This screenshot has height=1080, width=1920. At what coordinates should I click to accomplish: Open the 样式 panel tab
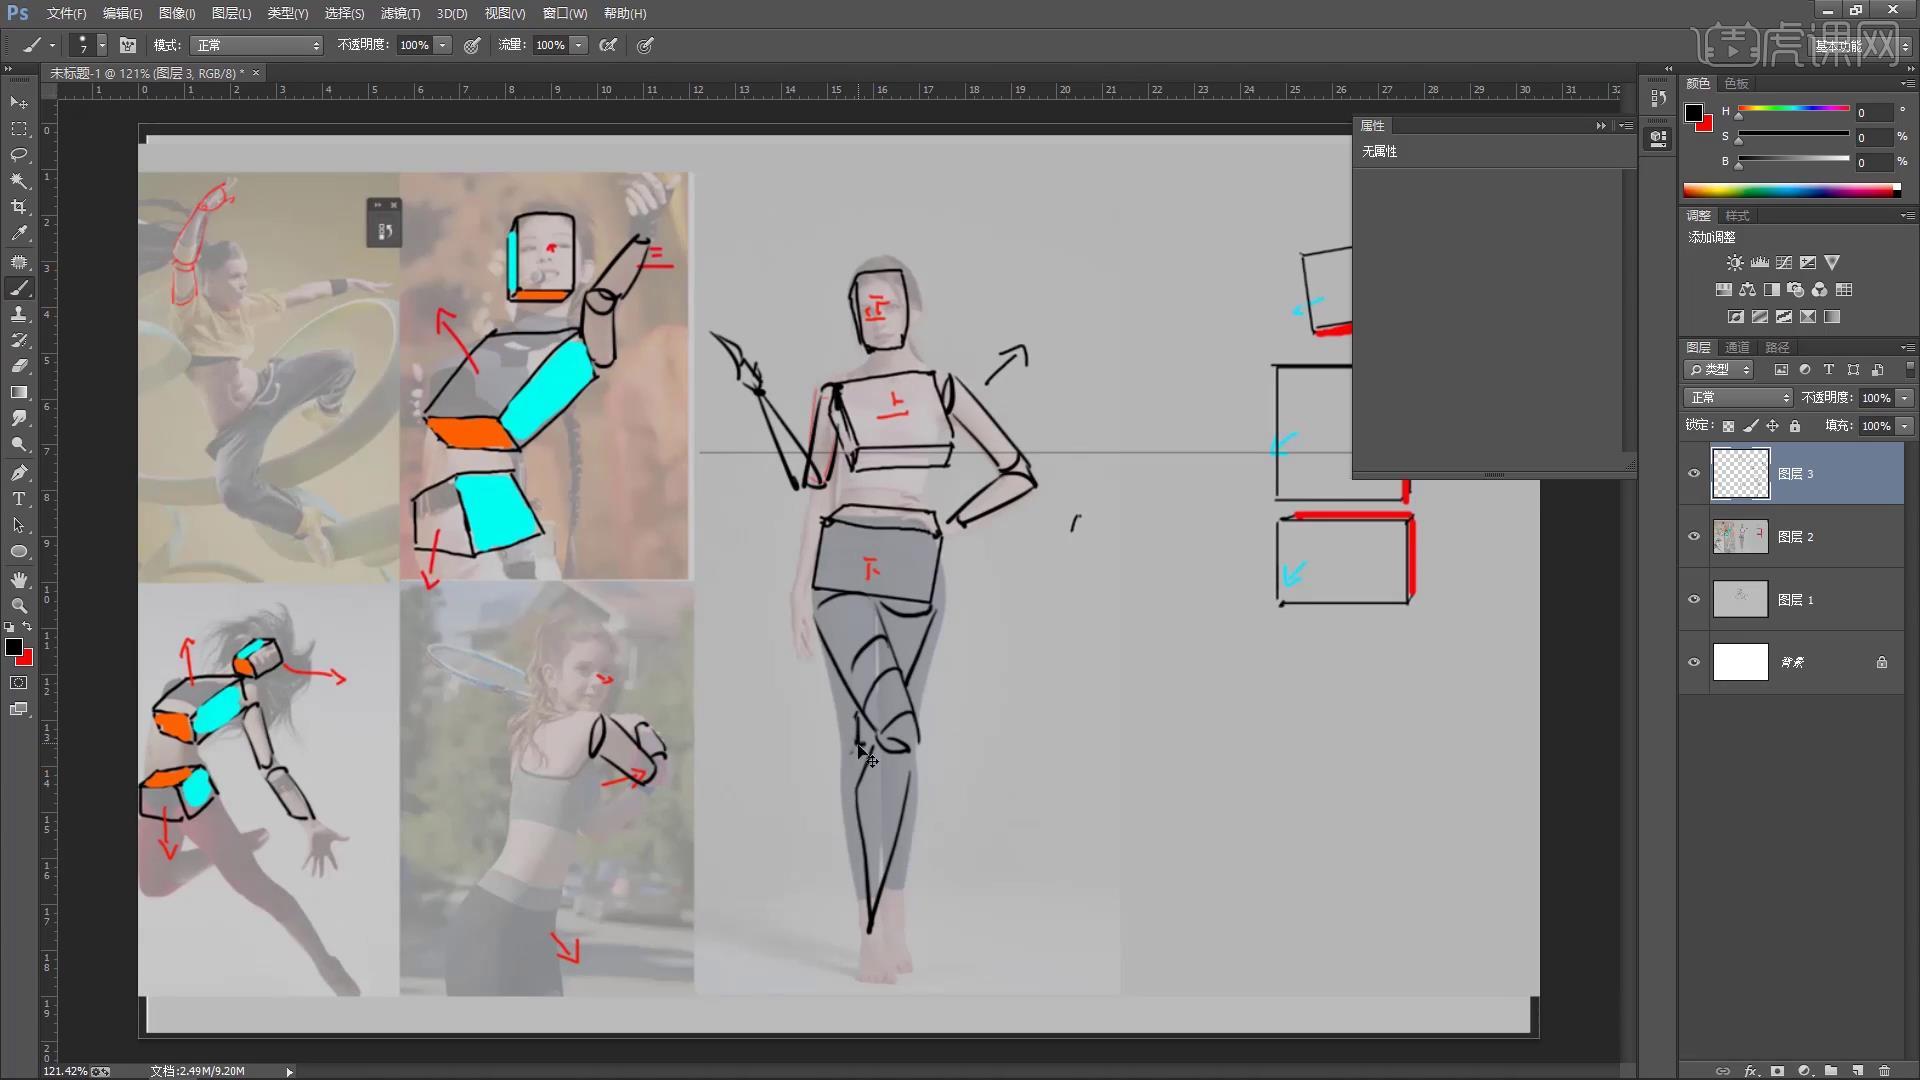pyautogui.click(x=1737, y=216)
